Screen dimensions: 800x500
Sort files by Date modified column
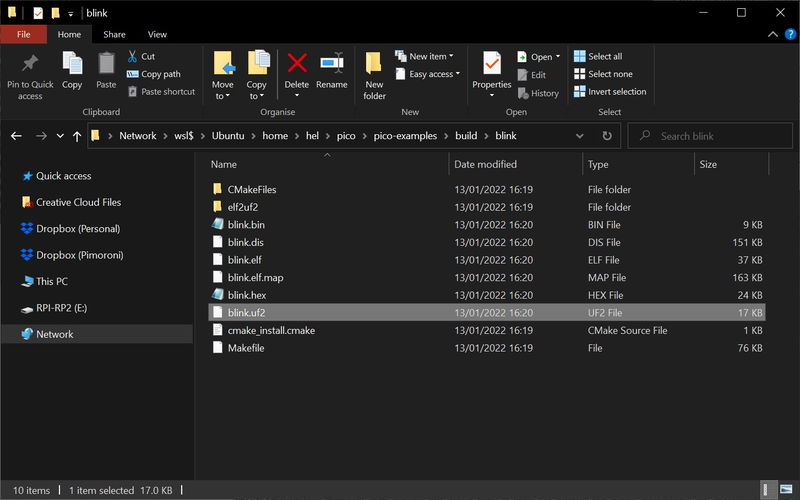[x=485, y=164]
